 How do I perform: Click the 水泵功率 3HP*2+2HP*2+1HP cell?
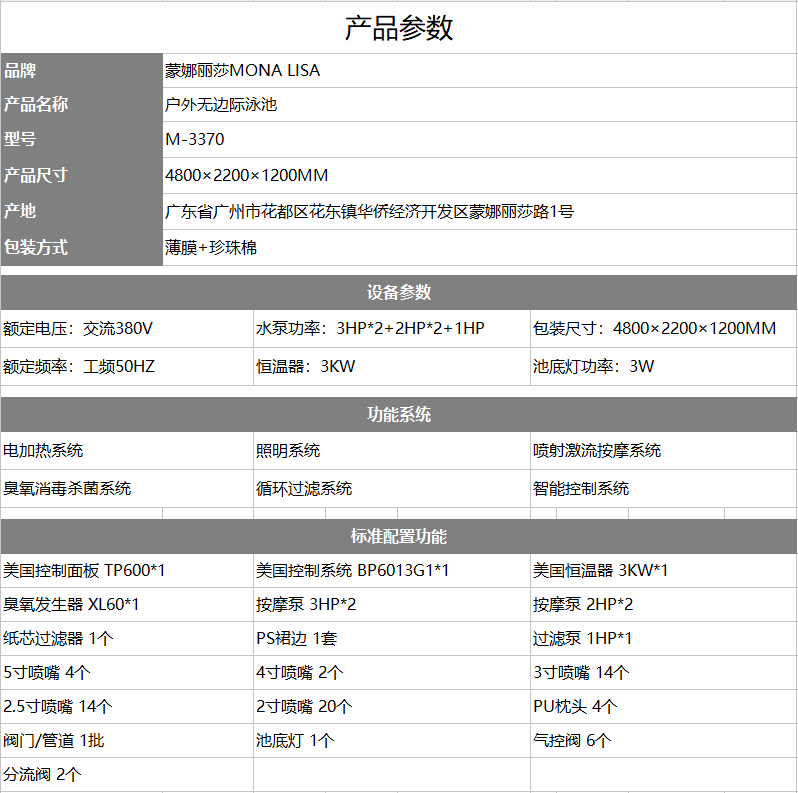370,328
